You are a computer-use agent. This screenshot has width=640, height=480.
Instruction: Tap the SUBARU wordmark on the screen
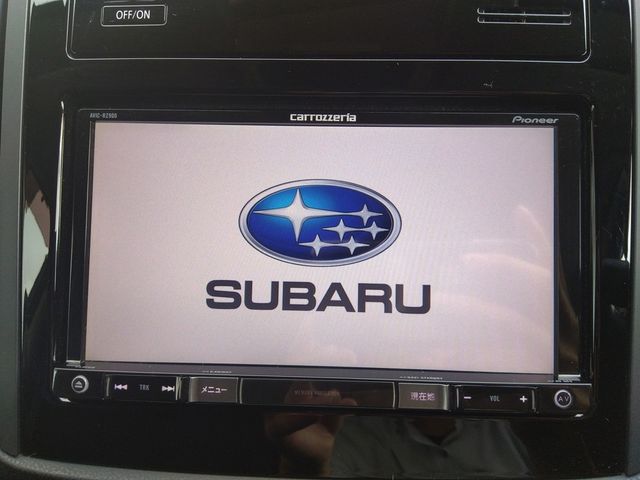[318, 297]
